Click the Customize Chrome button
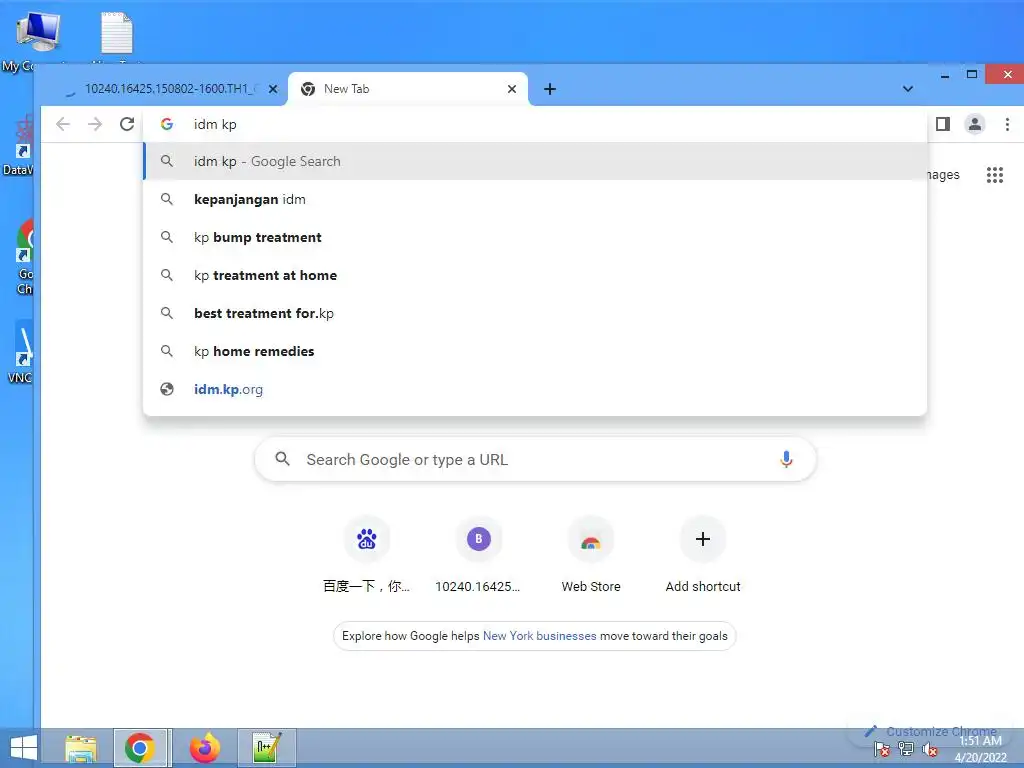Screen dimensions: 1024x768 [x=932, y=731]
